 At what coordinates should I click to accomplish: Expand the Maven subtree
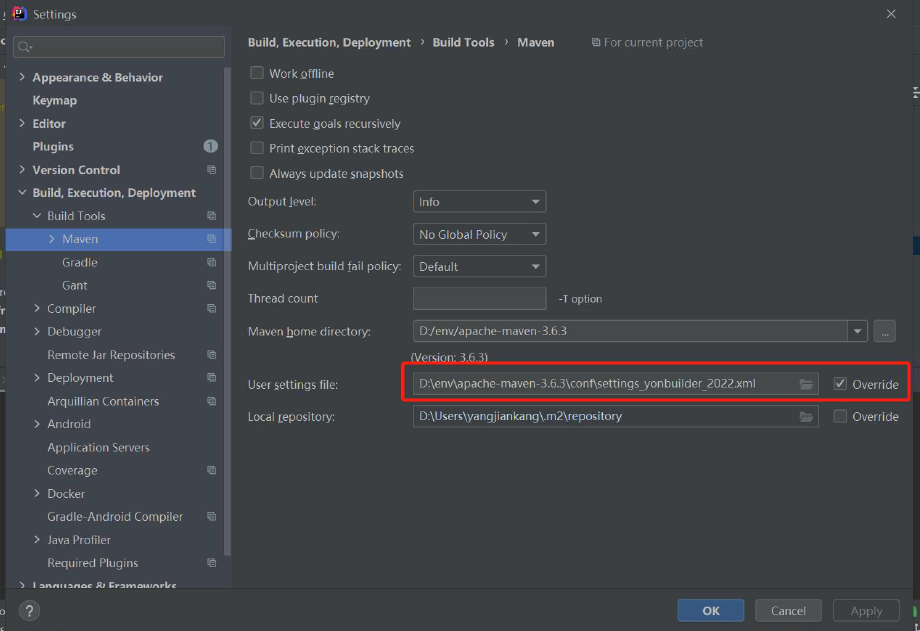(x=52, y=239)
